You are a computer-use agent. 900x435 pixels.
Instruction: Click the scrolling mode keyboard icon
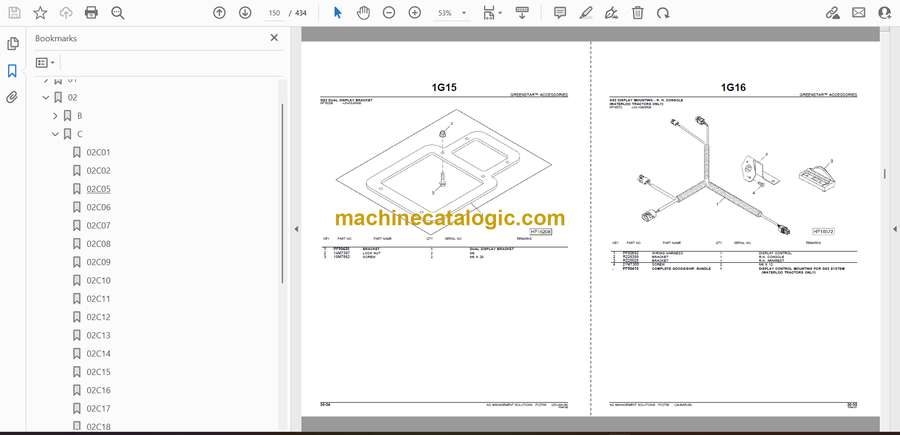point(522,13)
